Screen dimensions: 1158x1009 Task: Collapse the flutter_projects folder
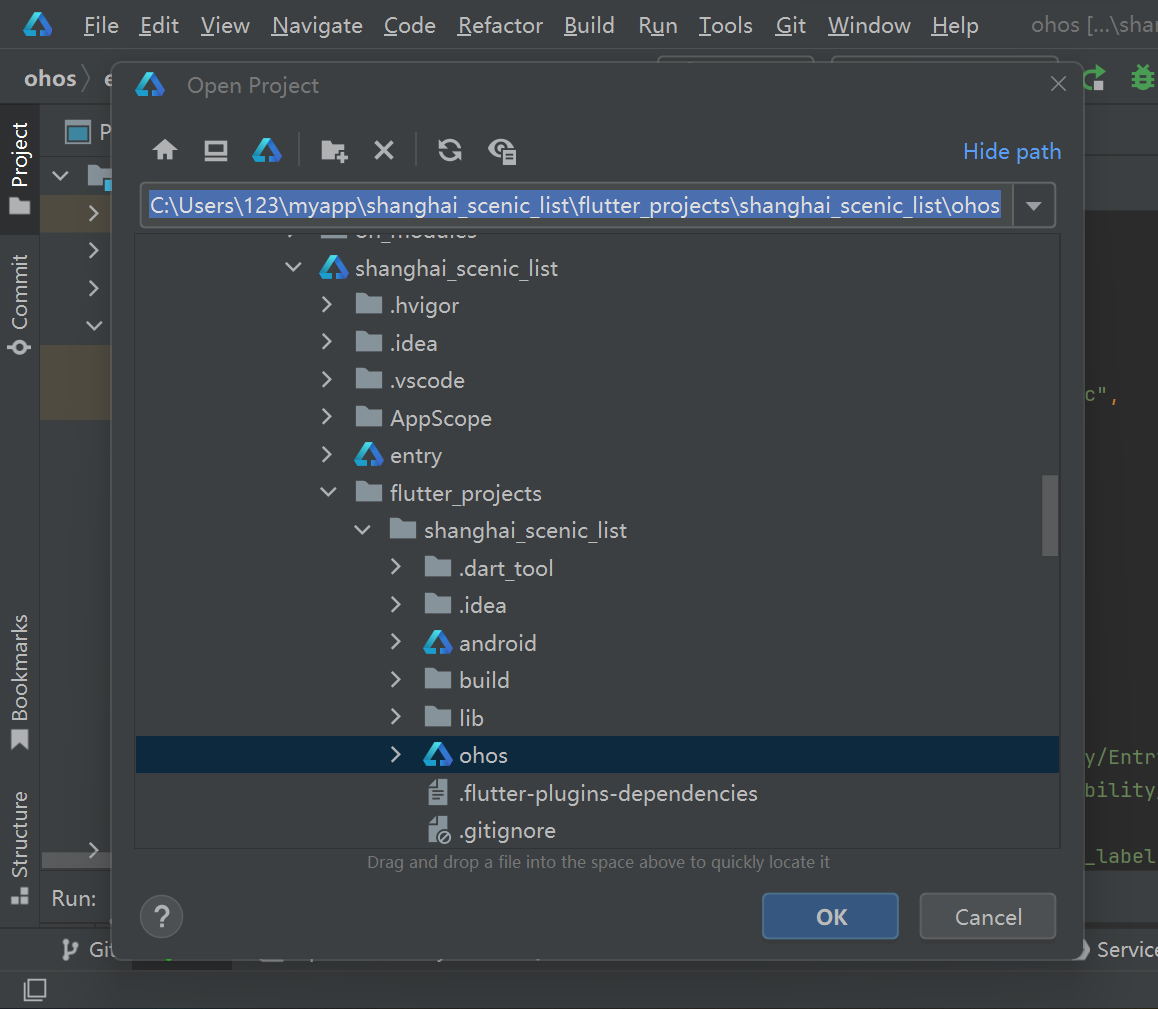click(328, 492)
